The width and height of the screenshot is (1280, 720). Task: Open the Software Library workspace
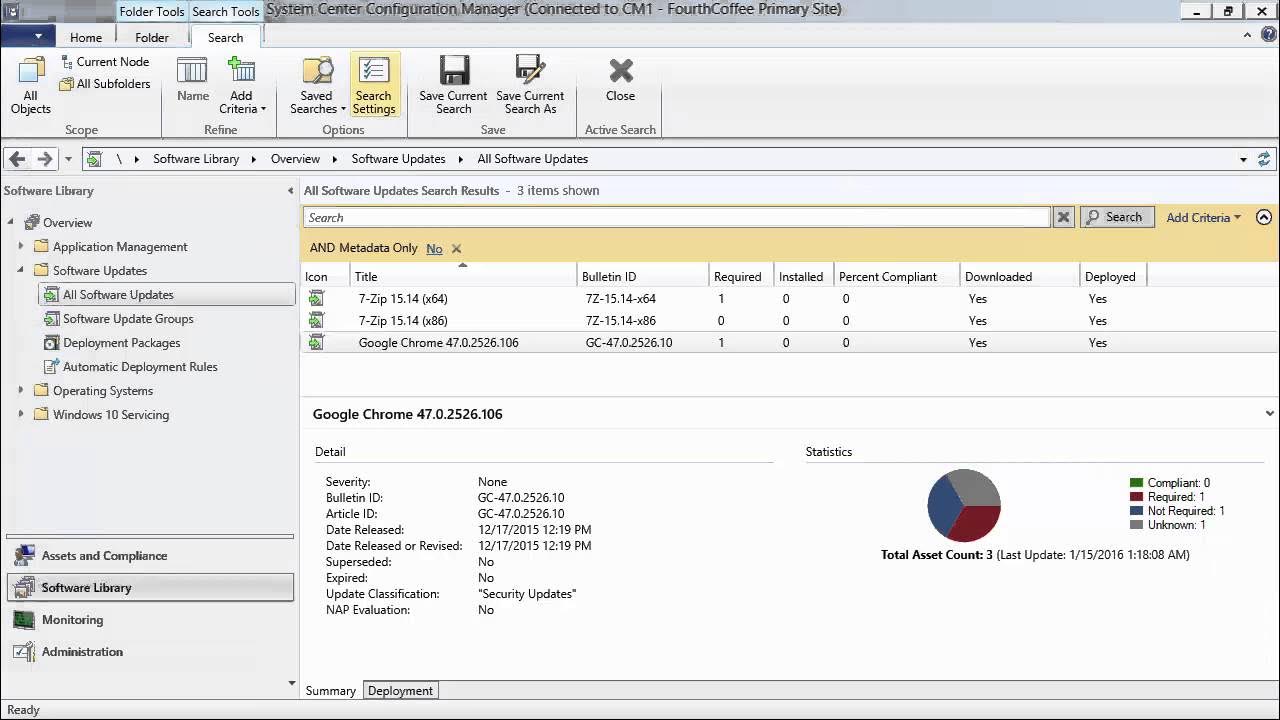click(150, 588)
